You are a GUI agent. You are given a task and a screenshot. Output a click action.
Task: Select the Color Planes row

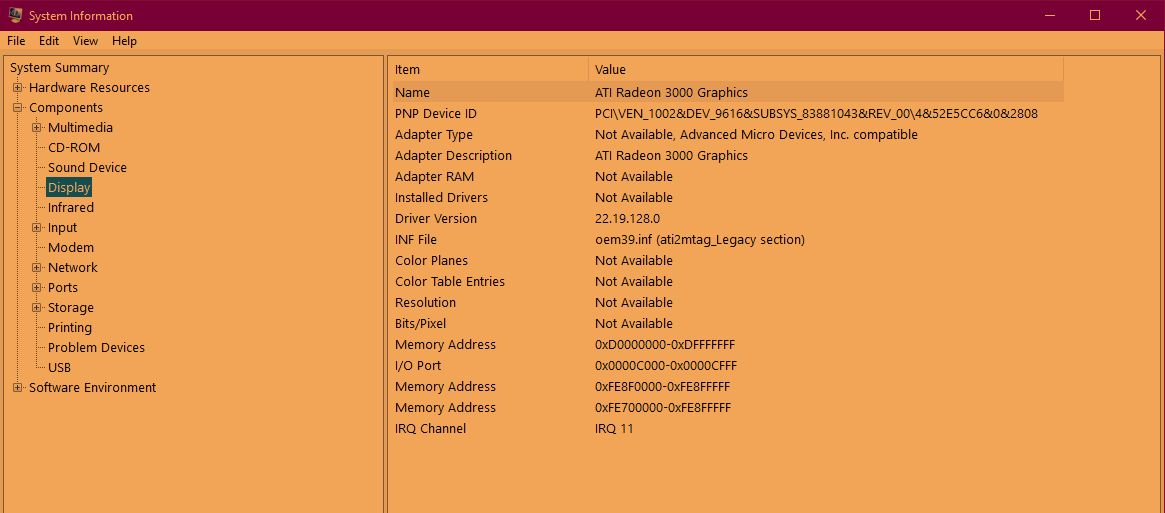click(727, 260)
